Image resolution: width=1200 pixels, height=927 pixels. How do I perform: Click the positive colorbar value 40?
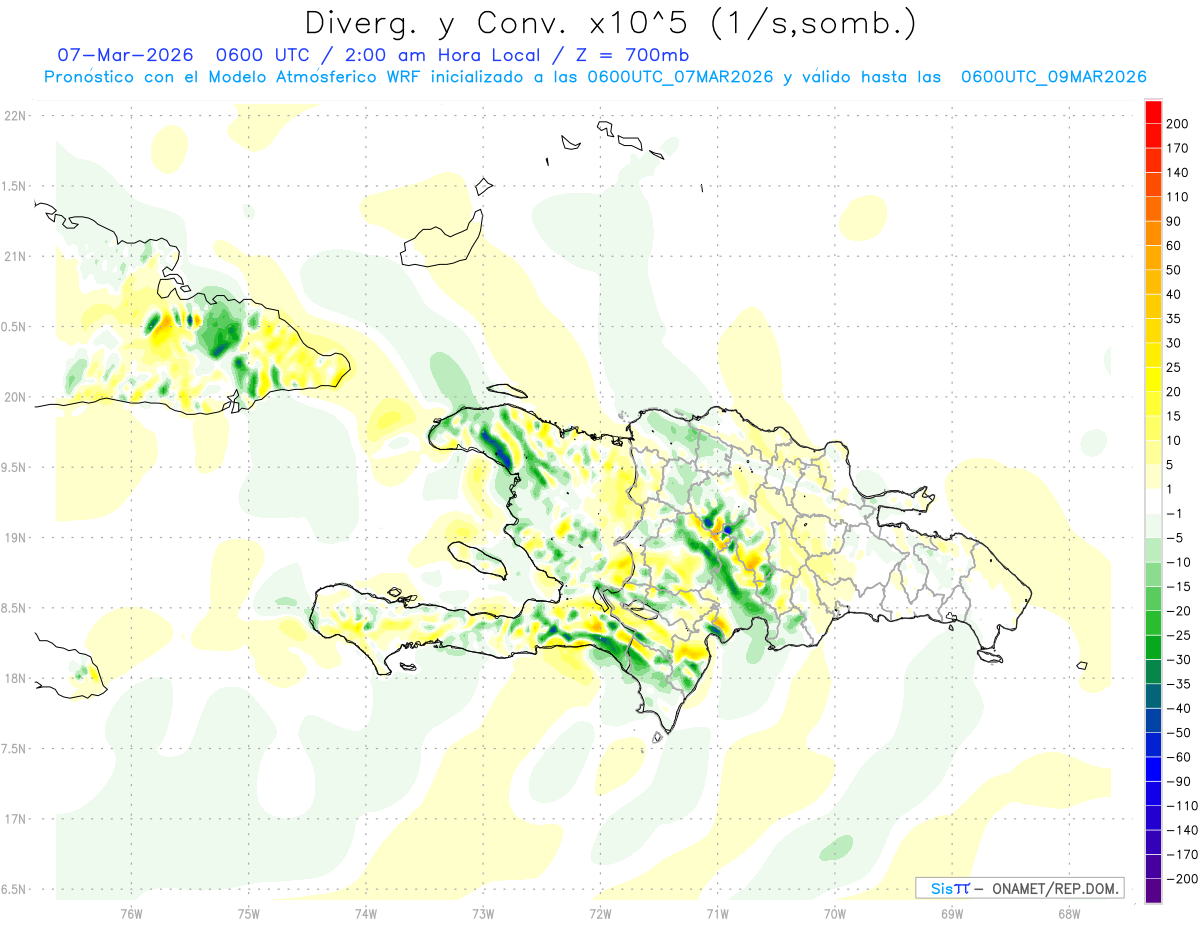(x=1174, y=294)
